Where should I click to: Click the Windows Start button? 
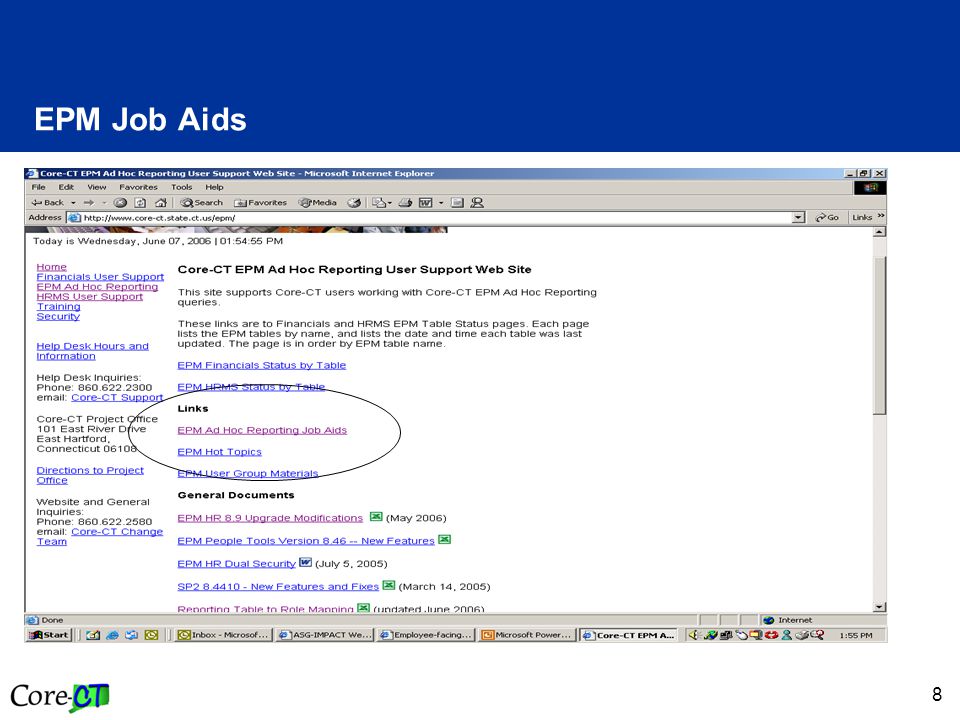click(49, 635)
